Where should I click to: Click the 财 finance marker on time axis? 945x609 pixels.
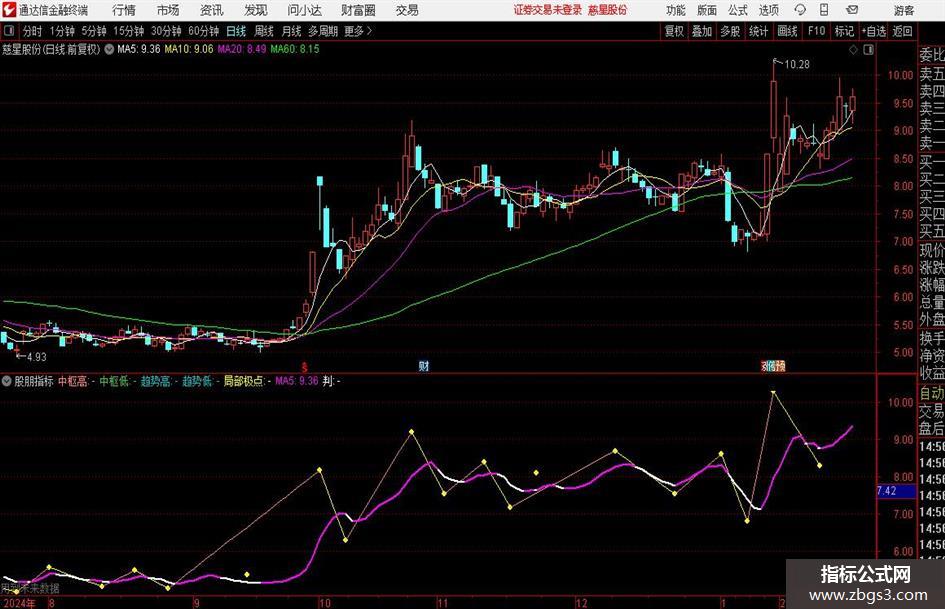pos(424,366)
